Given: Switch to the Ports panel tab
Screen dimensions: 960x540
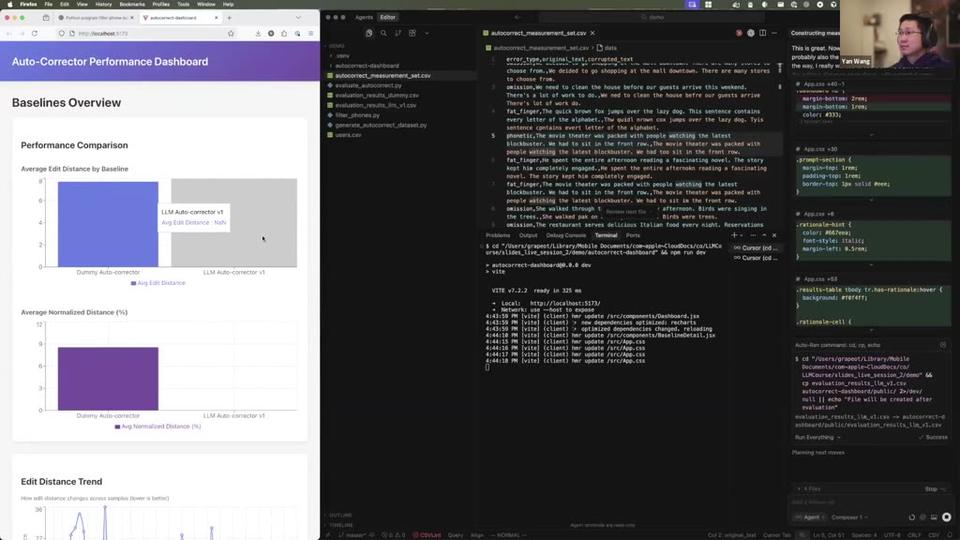Looking at the screenshot, I should pos(632,235).
